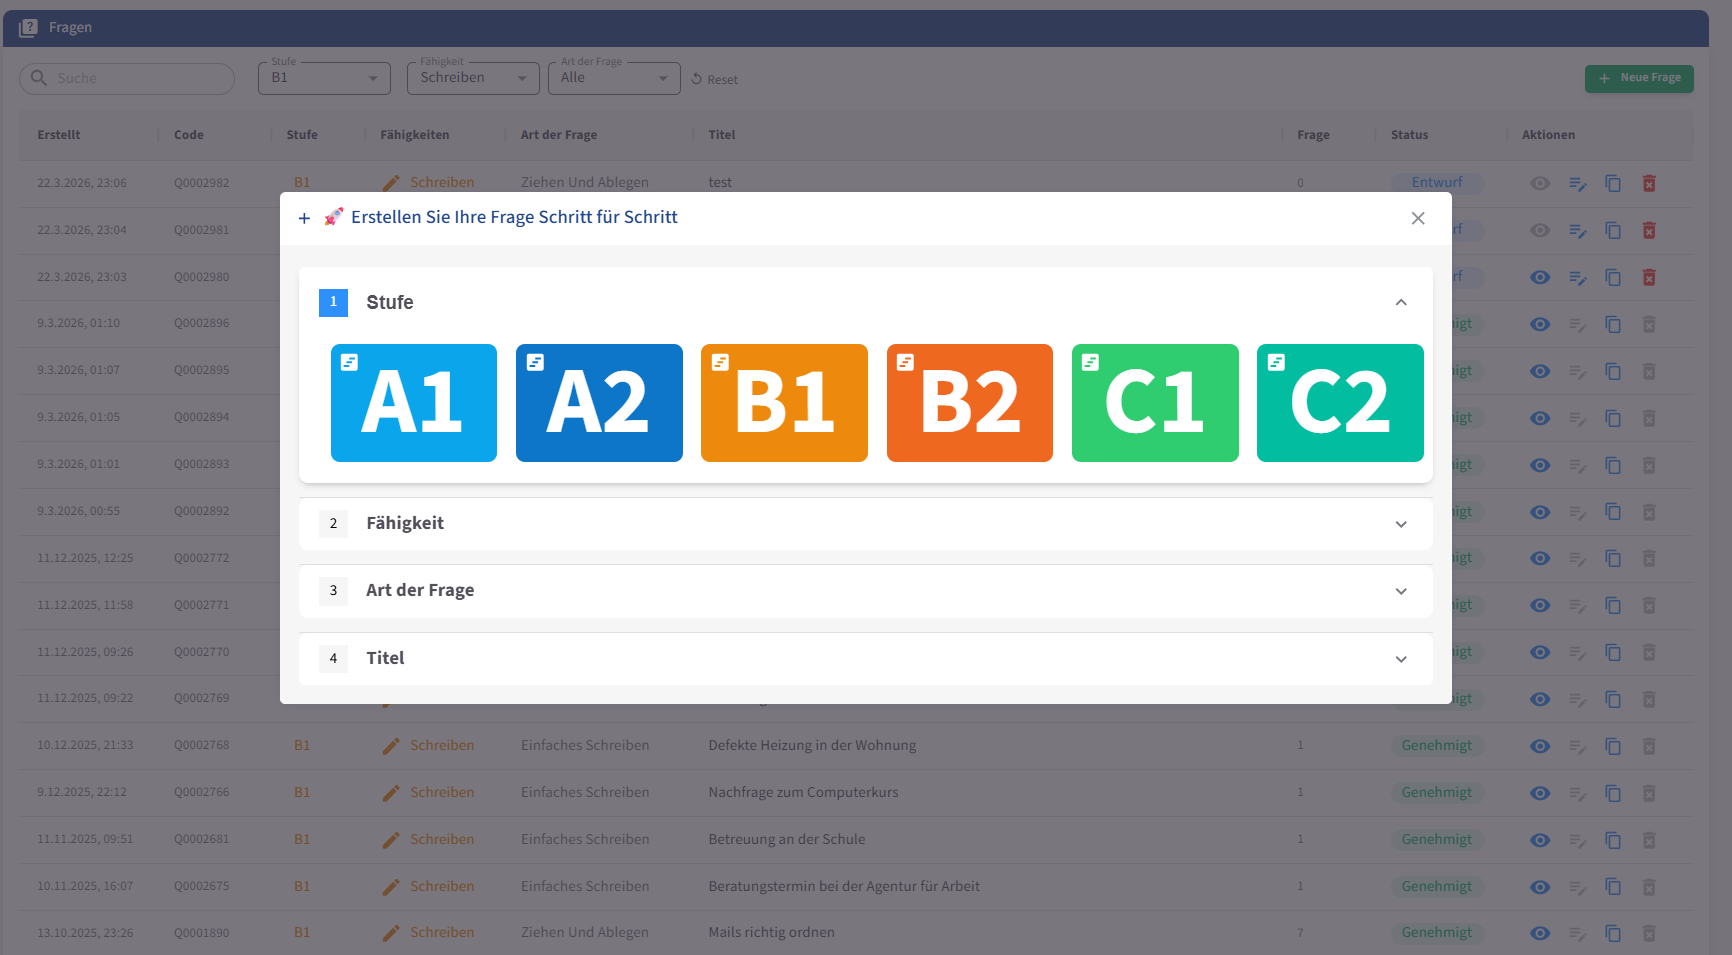This screenshot has height=955, width=1732.
Task: Copy question Q0002766 with duplicate icon
Action: [1613, 793]
